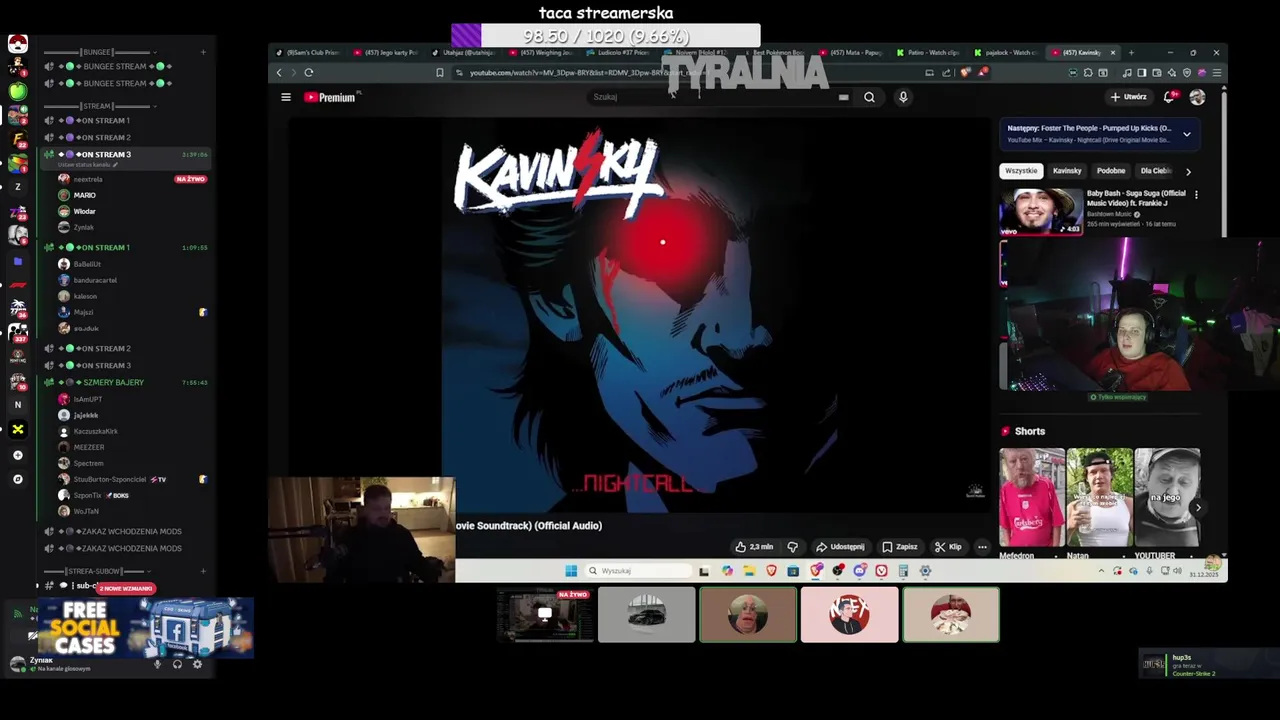The height and width of the screenshot is (720, 1280).
Task: Open the Mefedron Shorts thumbnail
Action: (1032, 497)
